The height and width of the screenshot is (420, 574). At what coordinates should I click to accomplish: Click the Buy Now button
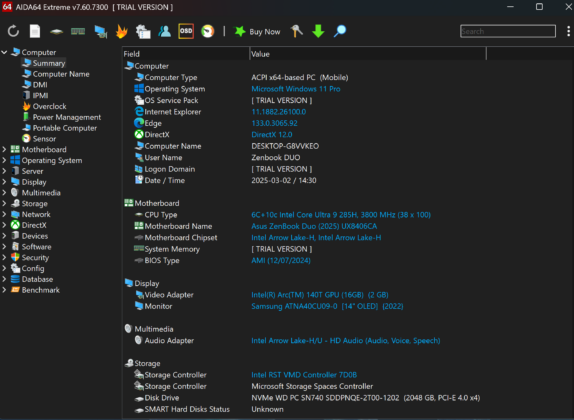[257, 31]
